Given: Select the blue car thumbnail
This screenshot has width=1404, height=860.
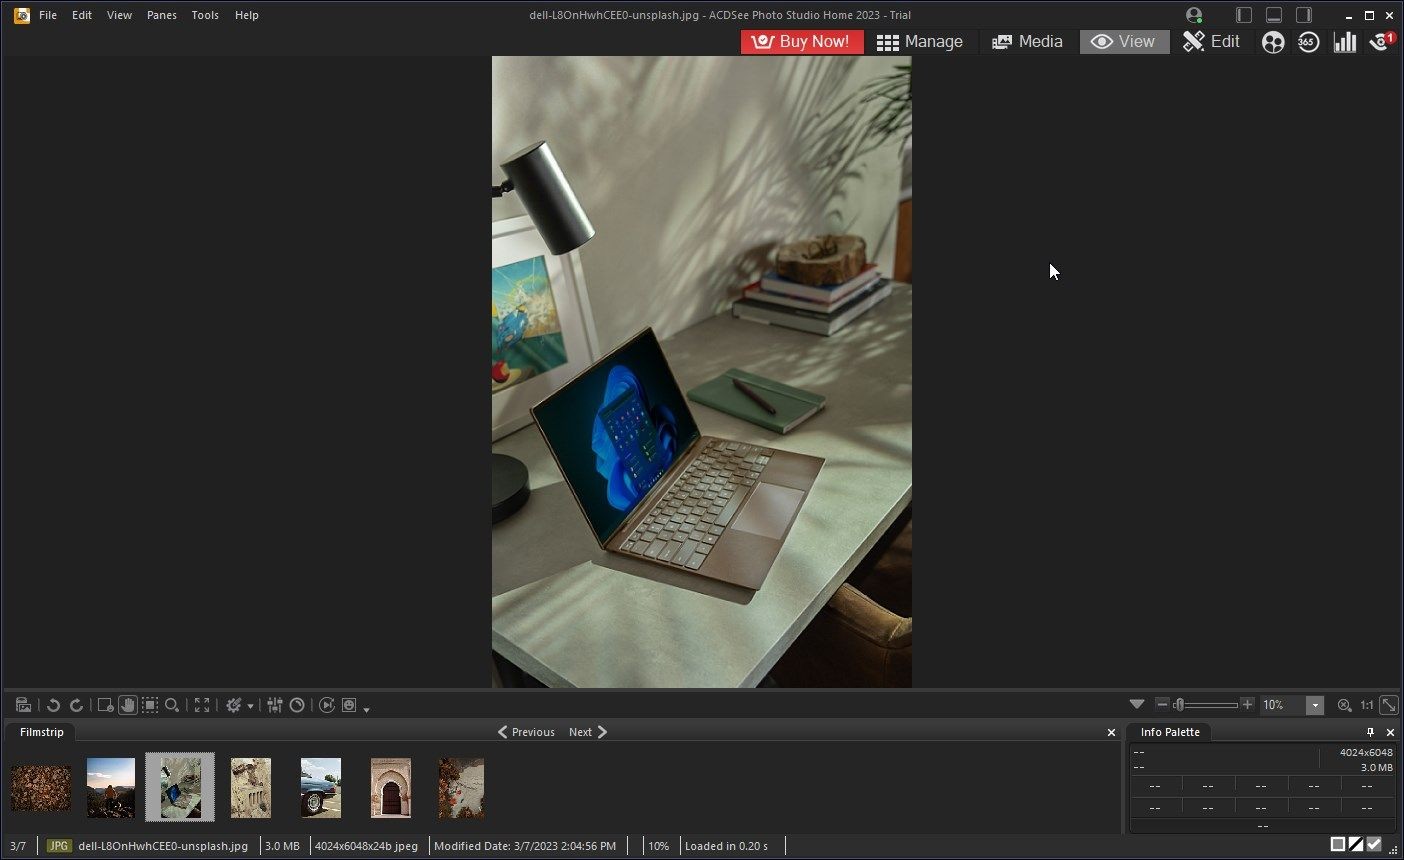Looking at the screenshot, I should pyautogui.click(x=321, y=788).
